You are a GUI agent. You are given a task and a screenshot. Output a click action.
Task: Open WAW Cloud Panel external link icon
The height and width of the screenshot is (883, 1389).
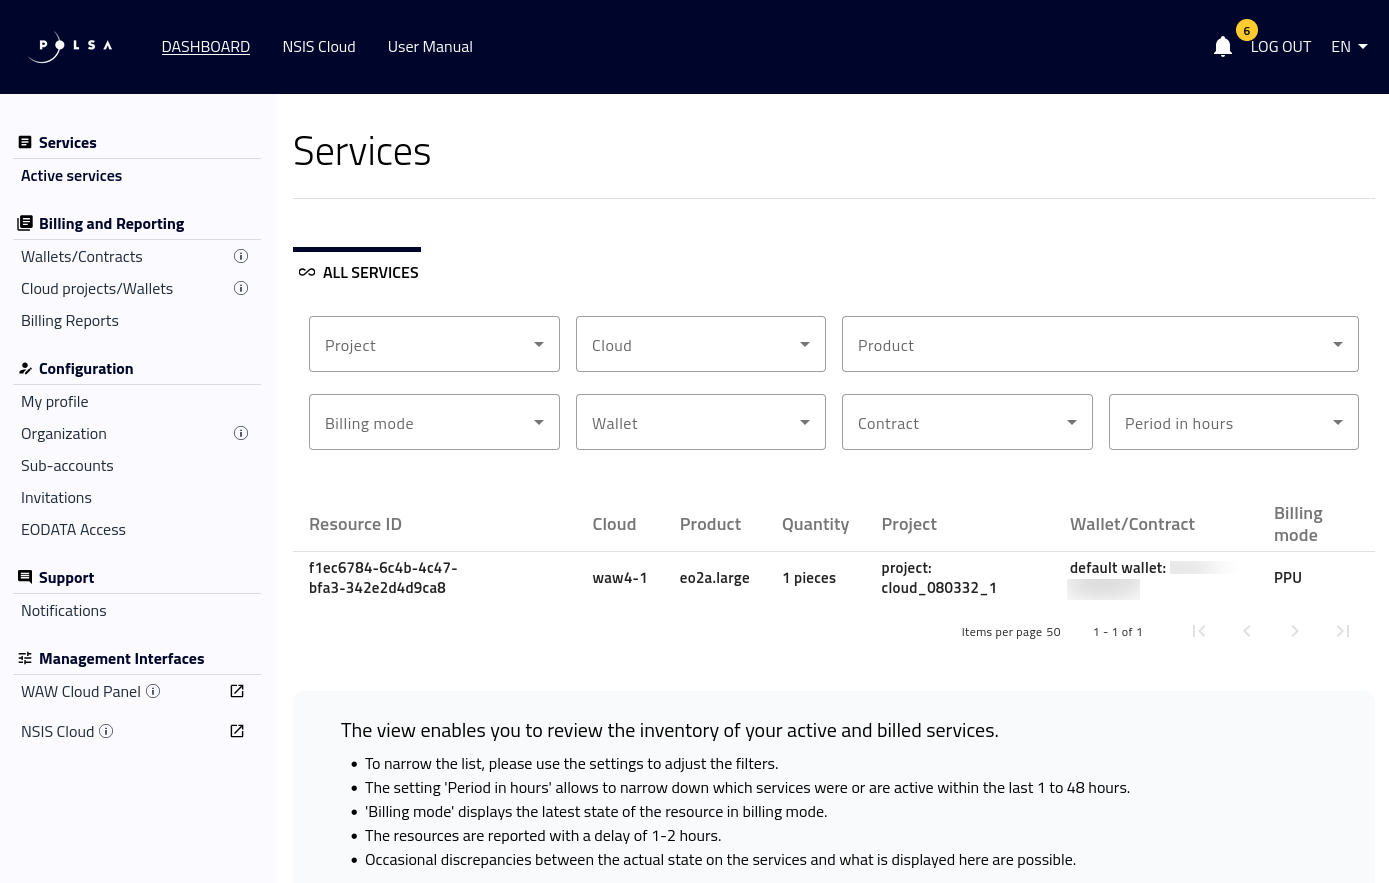click(x=237, y=691)
